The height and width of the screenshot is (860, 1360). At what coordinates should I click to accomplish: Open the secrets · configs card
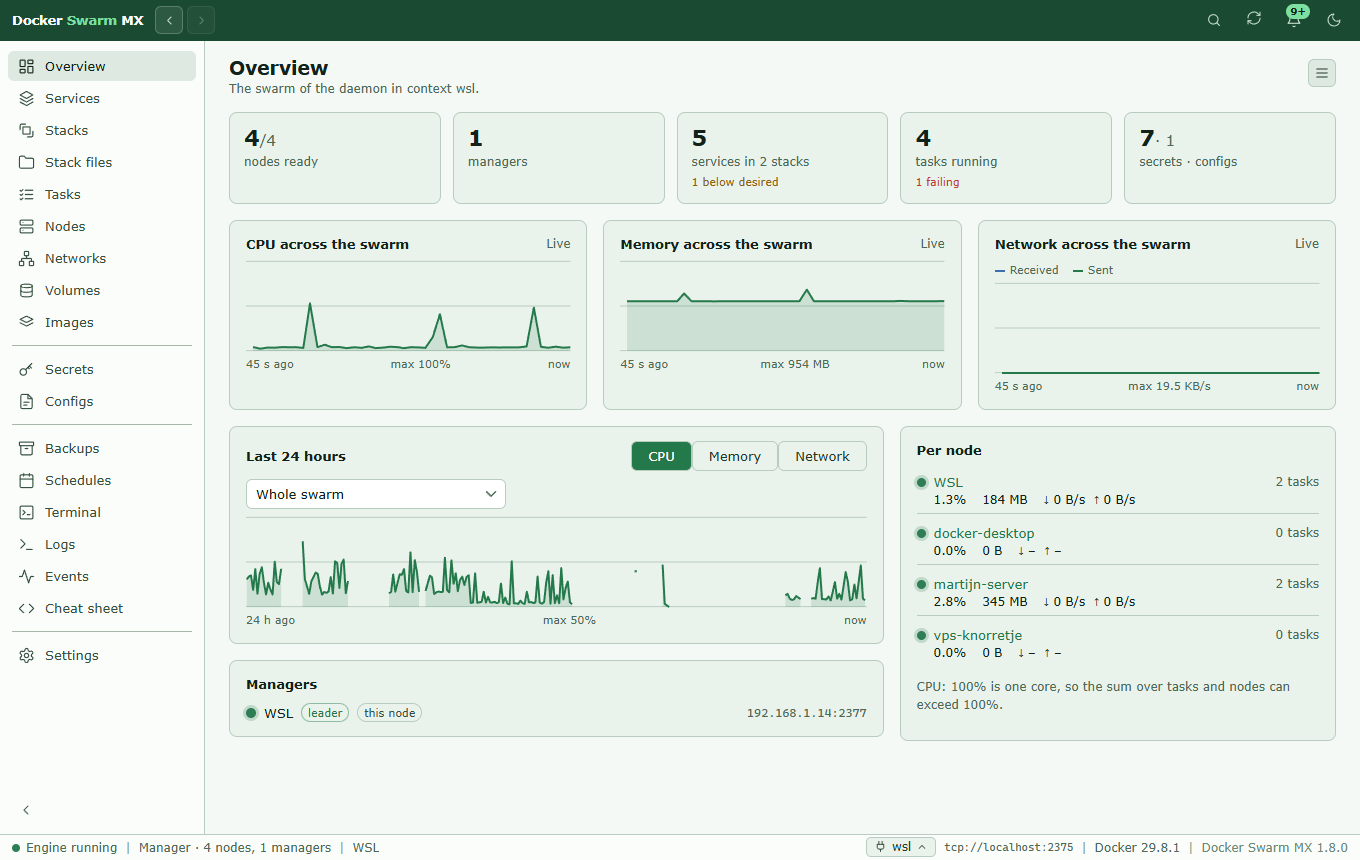click(1230, 158)
